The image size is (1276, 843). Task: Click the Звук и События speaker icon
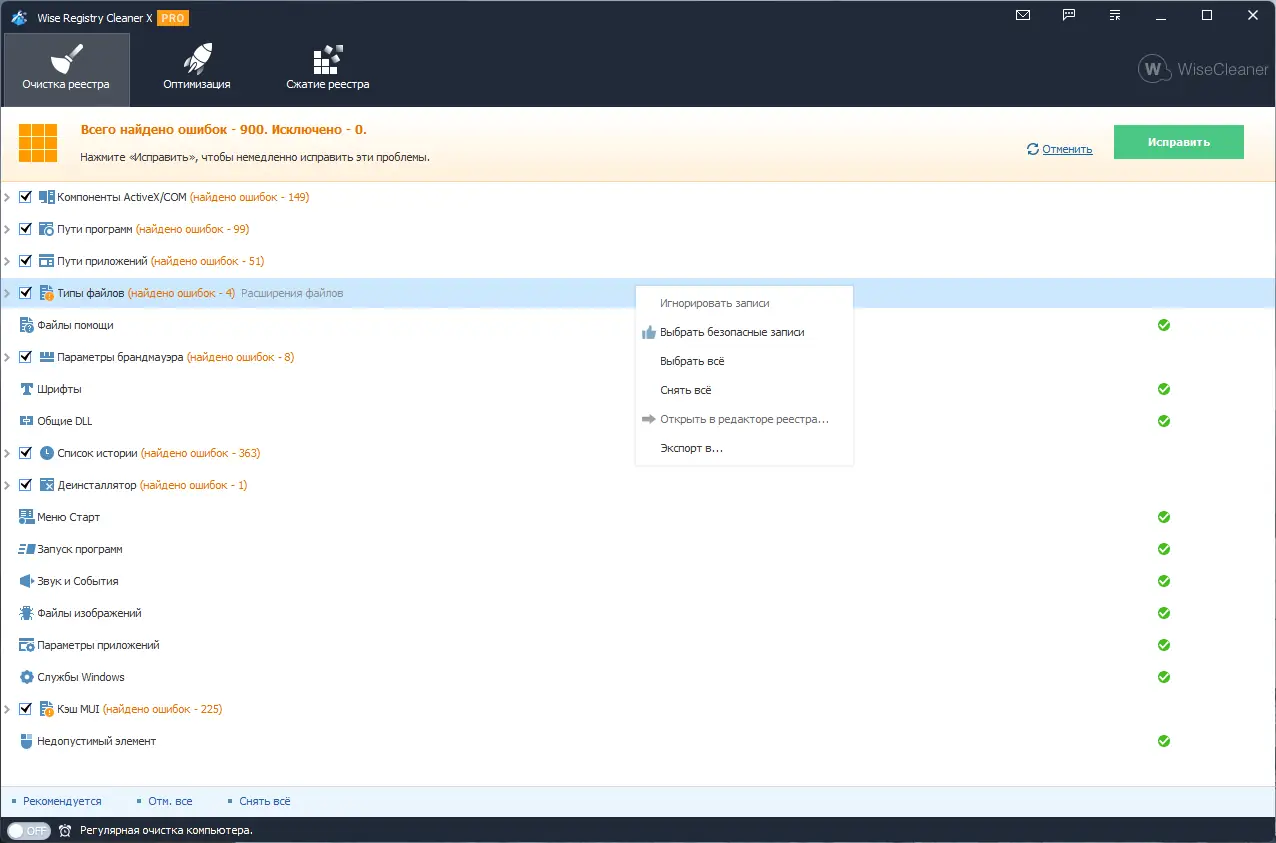pos(27,581)
